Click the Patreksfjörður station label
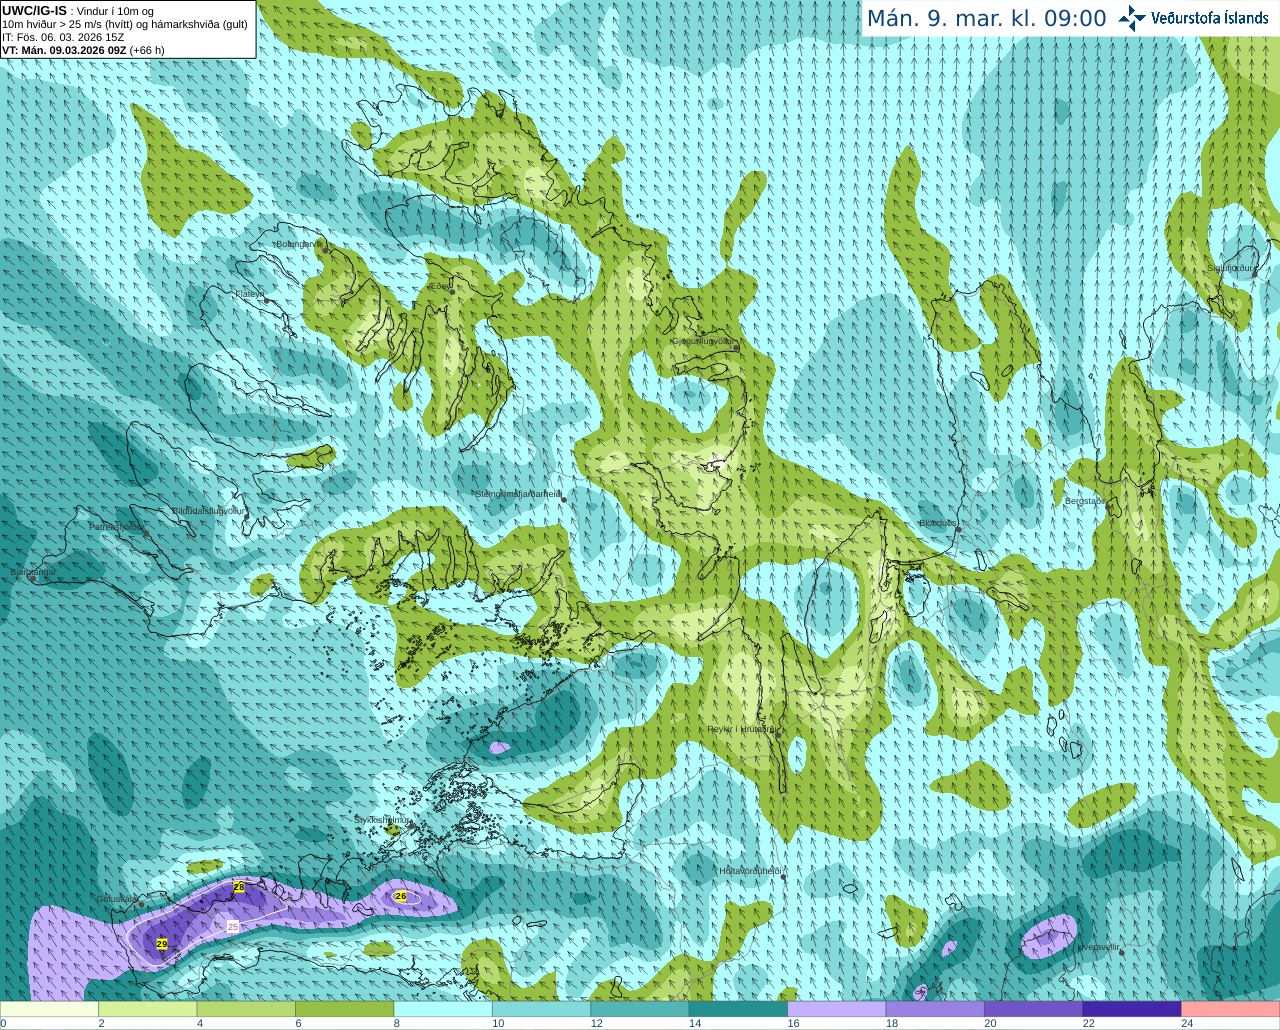Screen dimensions: 1280x1030 point(117,526)
